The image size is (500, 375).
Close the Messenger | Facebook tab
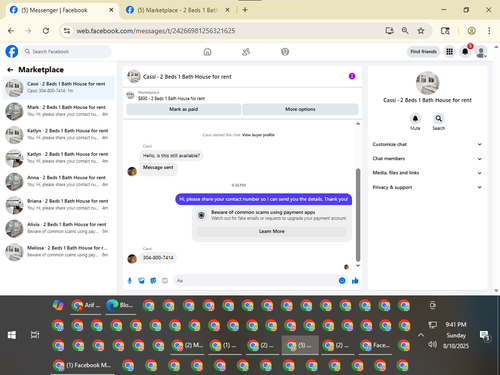click(x=111, y=10)
